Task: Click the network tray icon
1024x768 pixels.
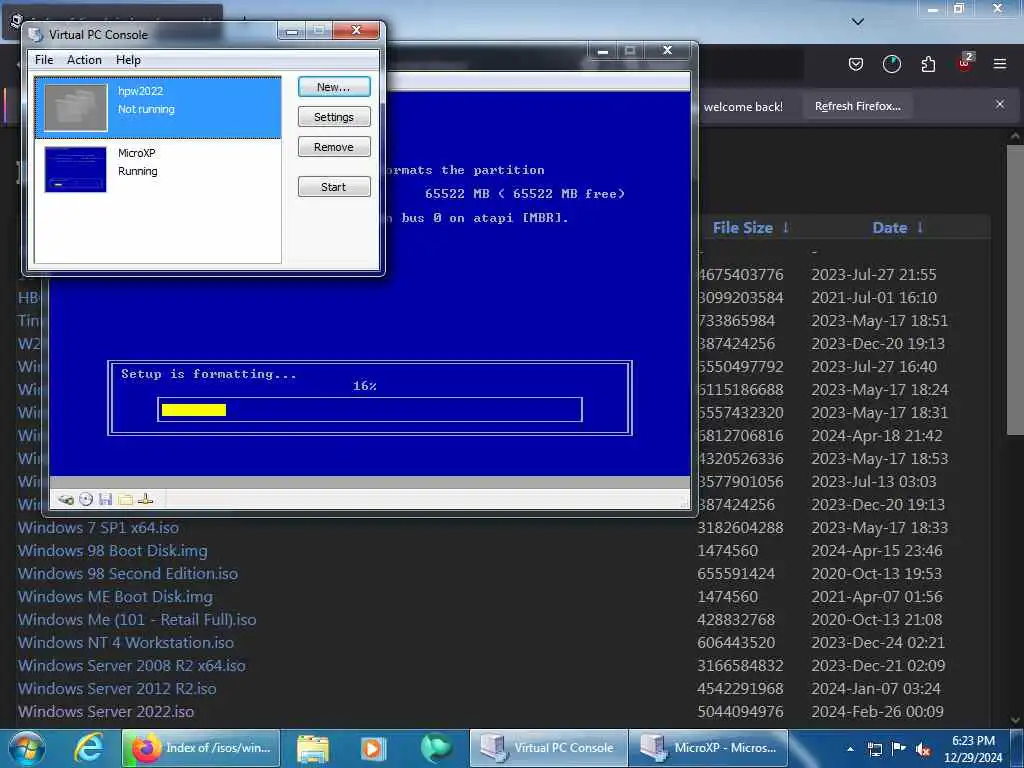Action: 874,749
